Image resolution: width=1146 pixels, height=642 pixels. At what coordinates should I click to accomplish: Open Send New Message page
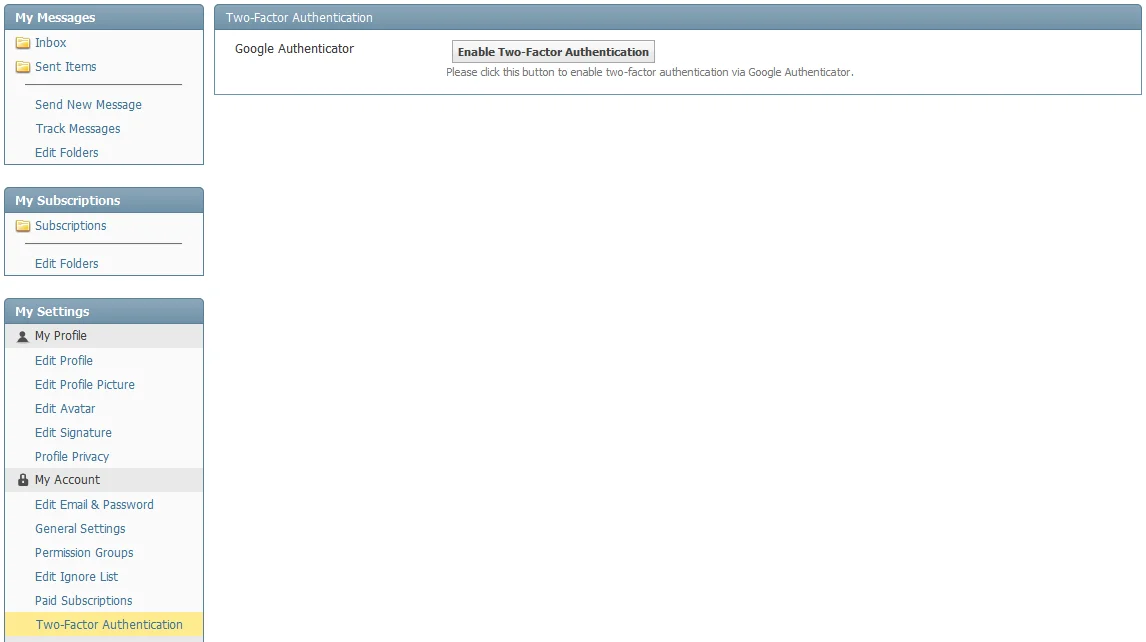[x=88, y=105]
